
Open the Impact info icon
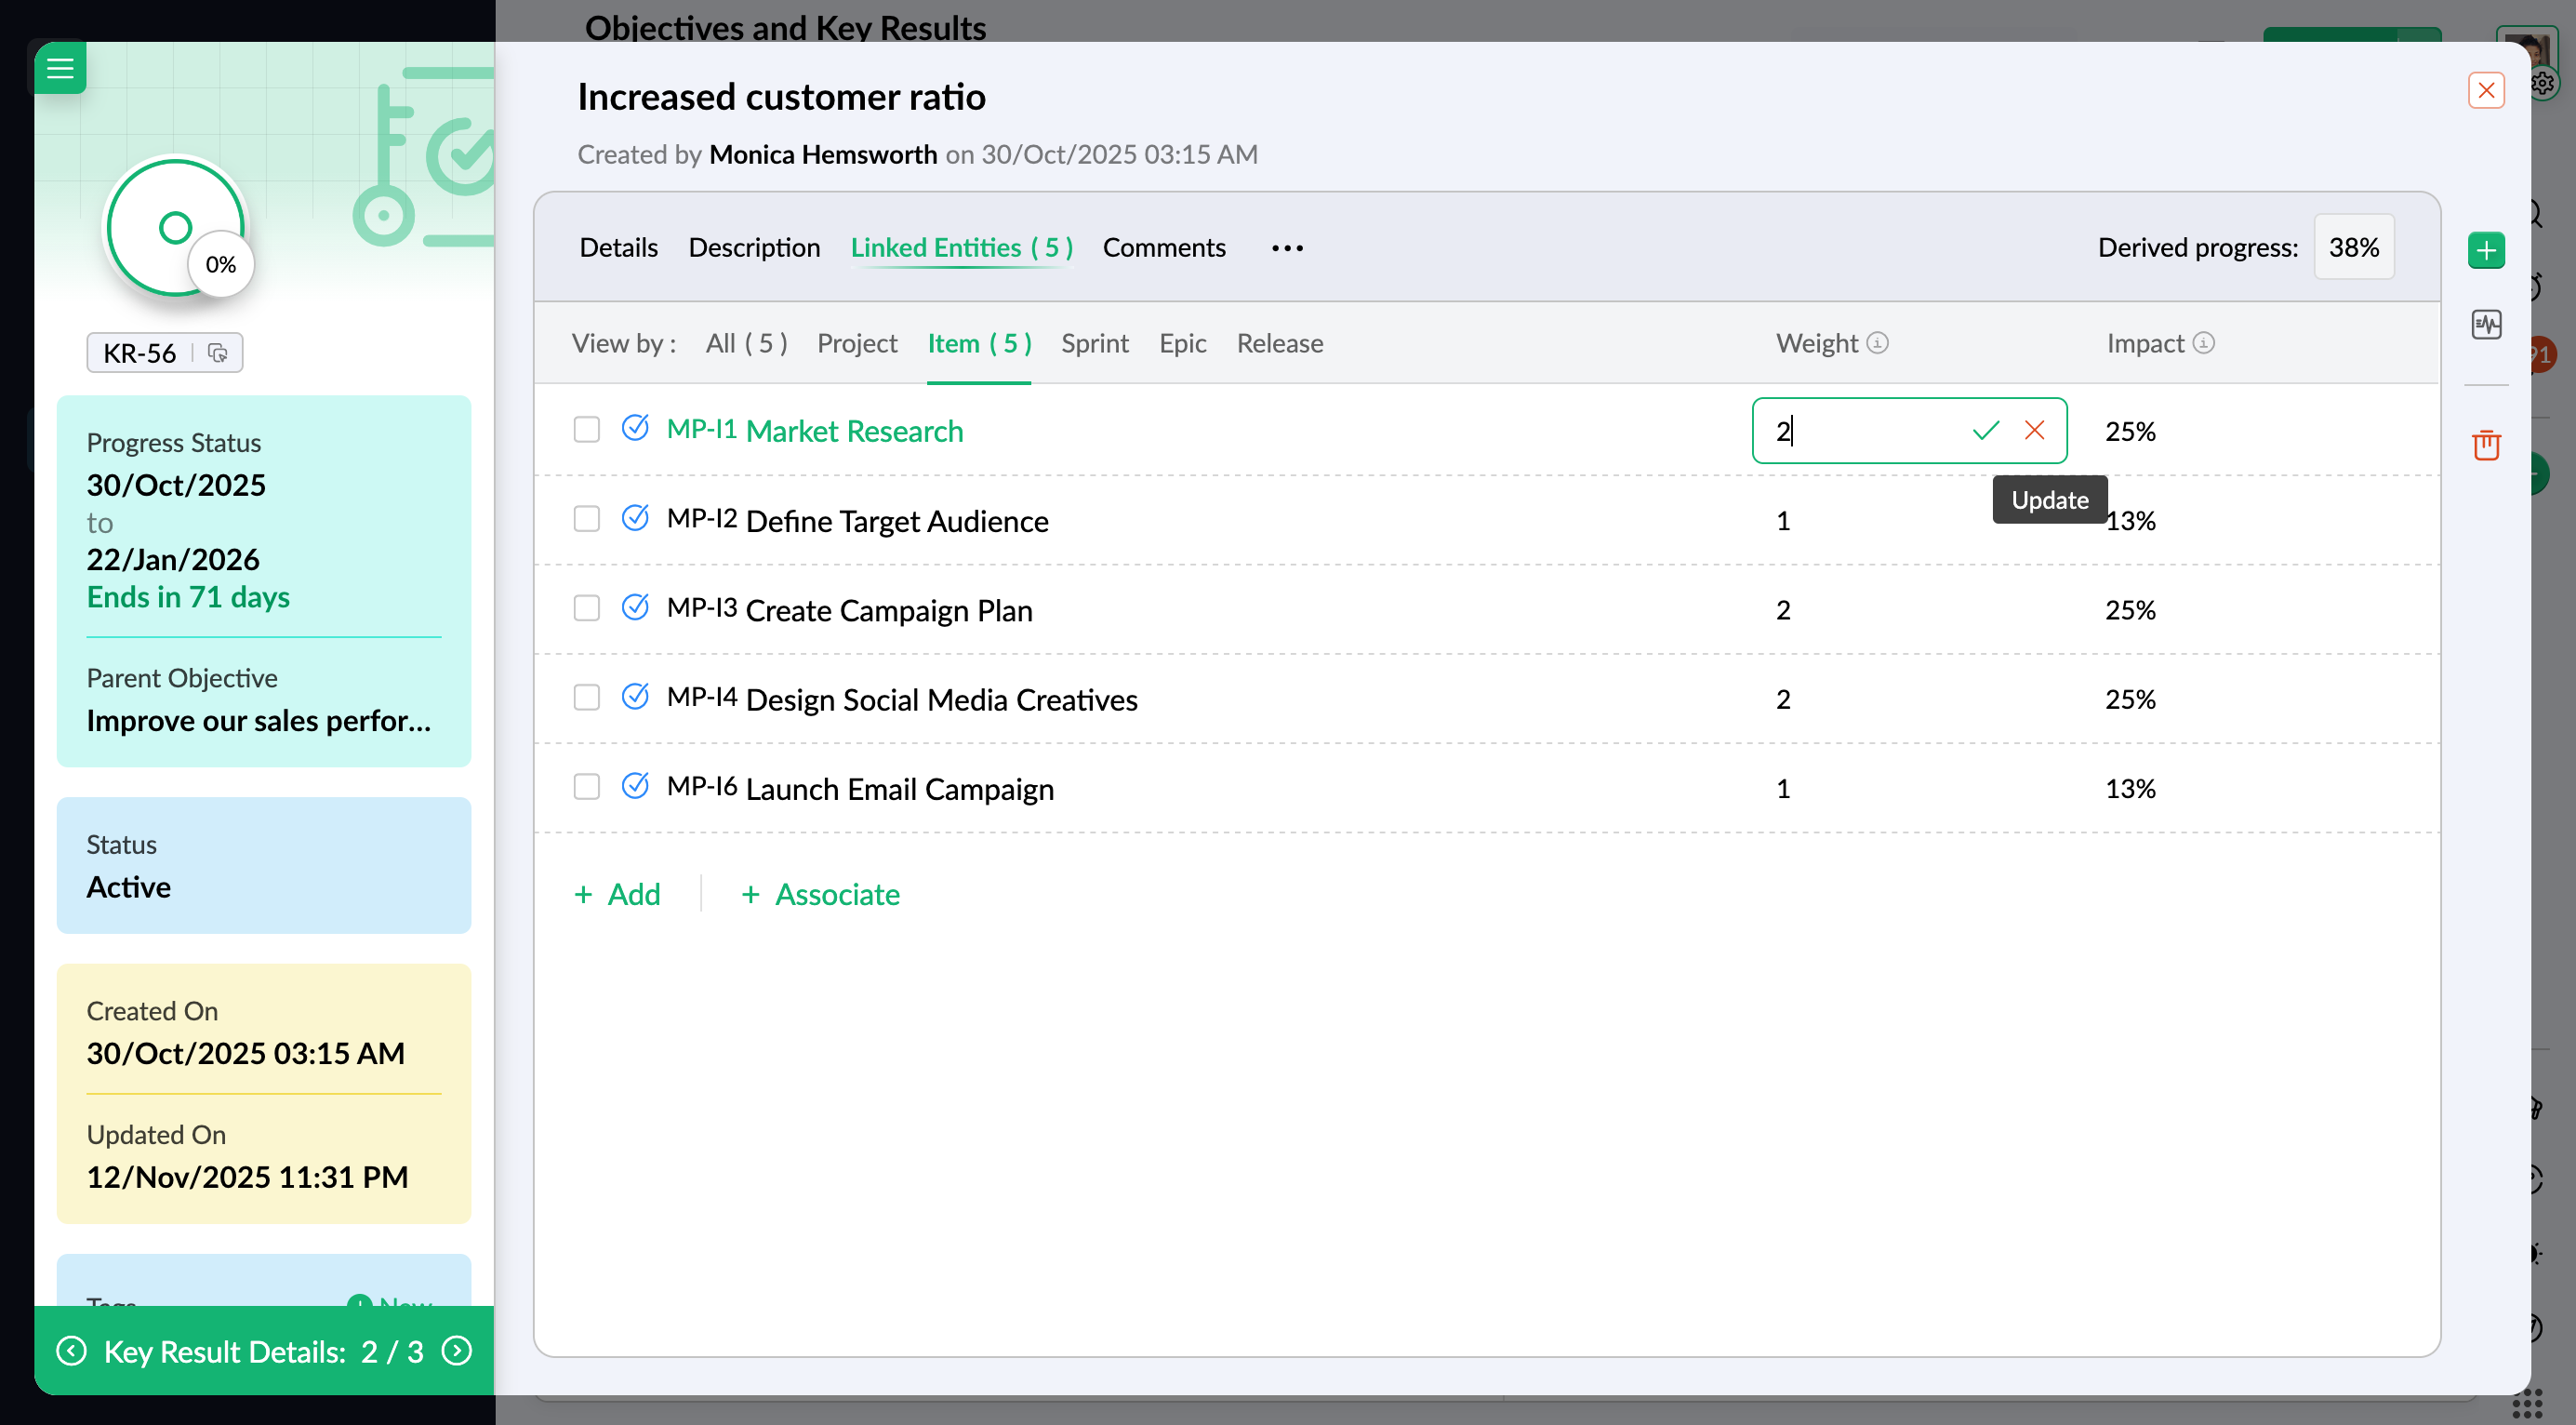[x=2203, y=343]
